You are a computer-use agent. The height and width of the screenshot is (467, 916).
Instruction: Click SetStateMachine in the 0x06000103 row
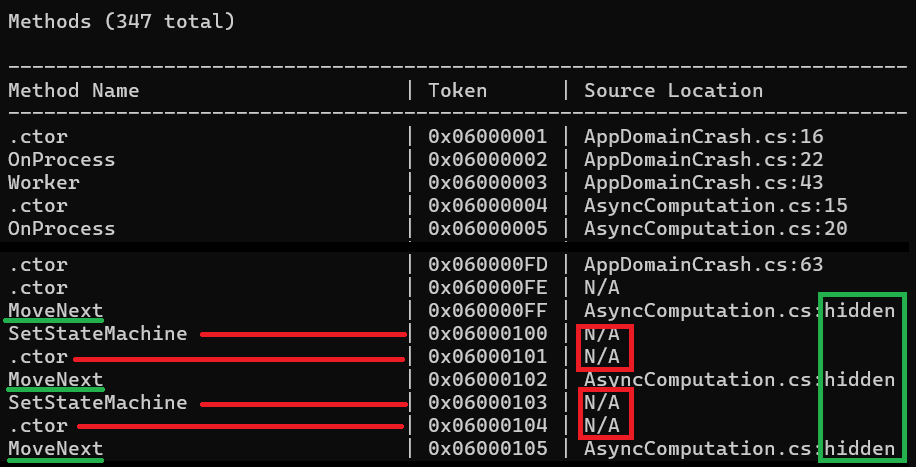click(x=97, y=403)
